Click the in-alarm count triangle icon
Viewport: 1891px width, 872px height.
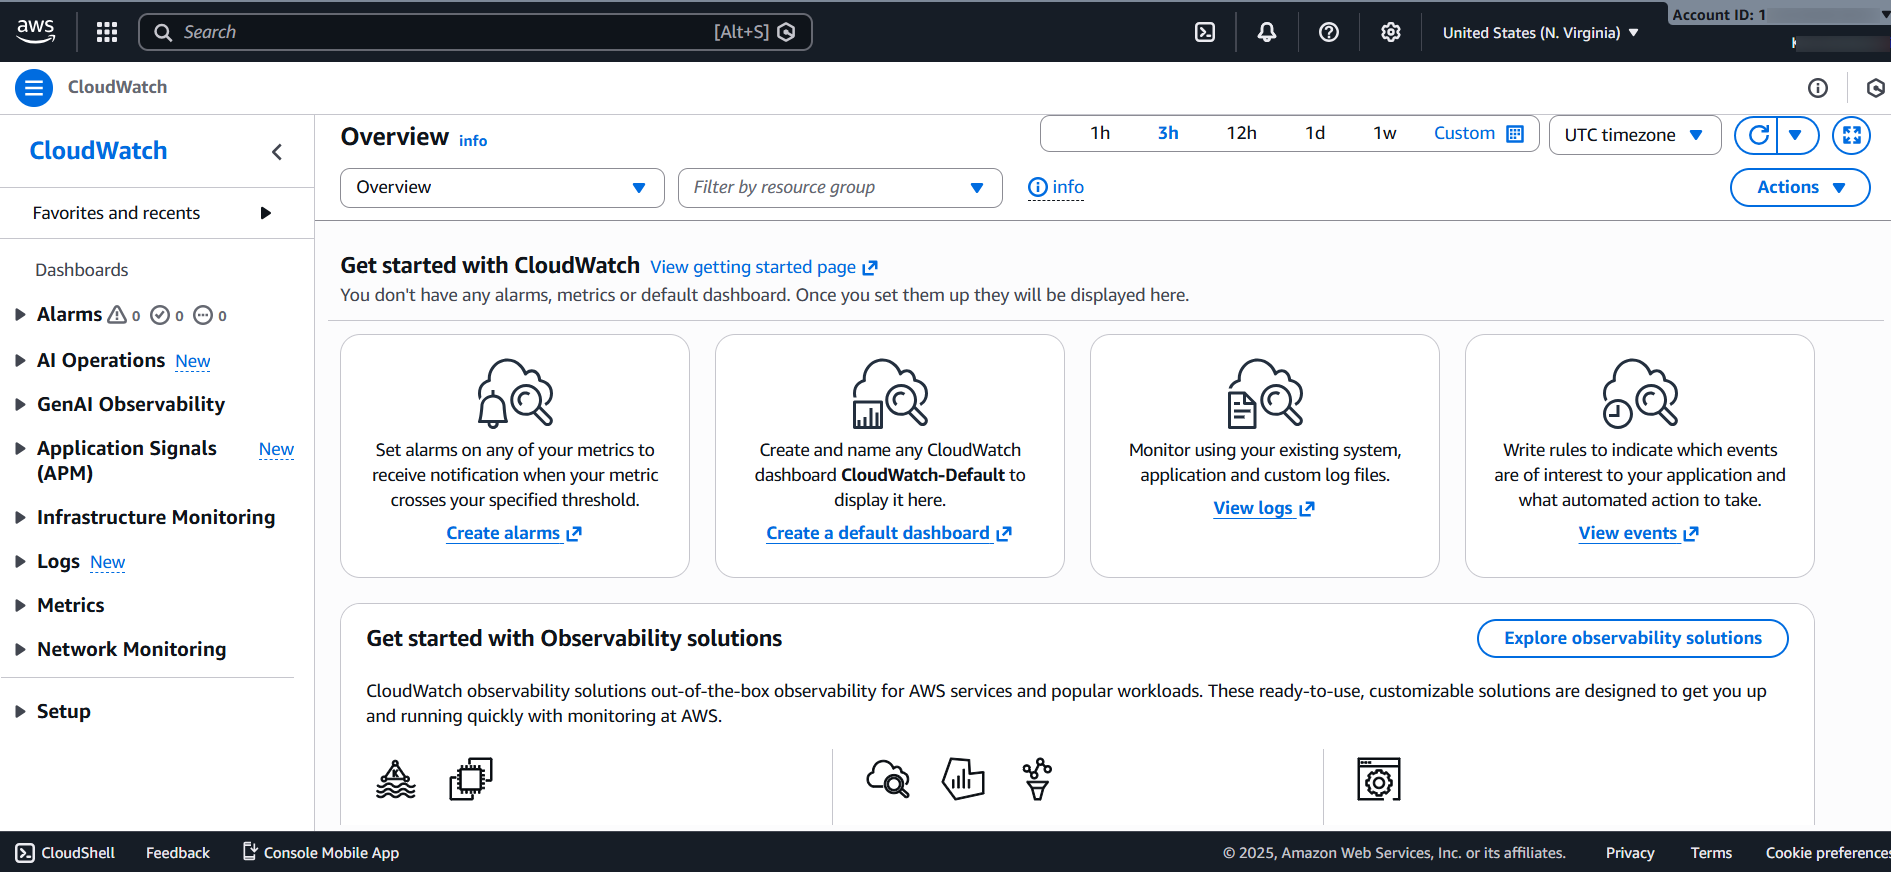[117, 315]
